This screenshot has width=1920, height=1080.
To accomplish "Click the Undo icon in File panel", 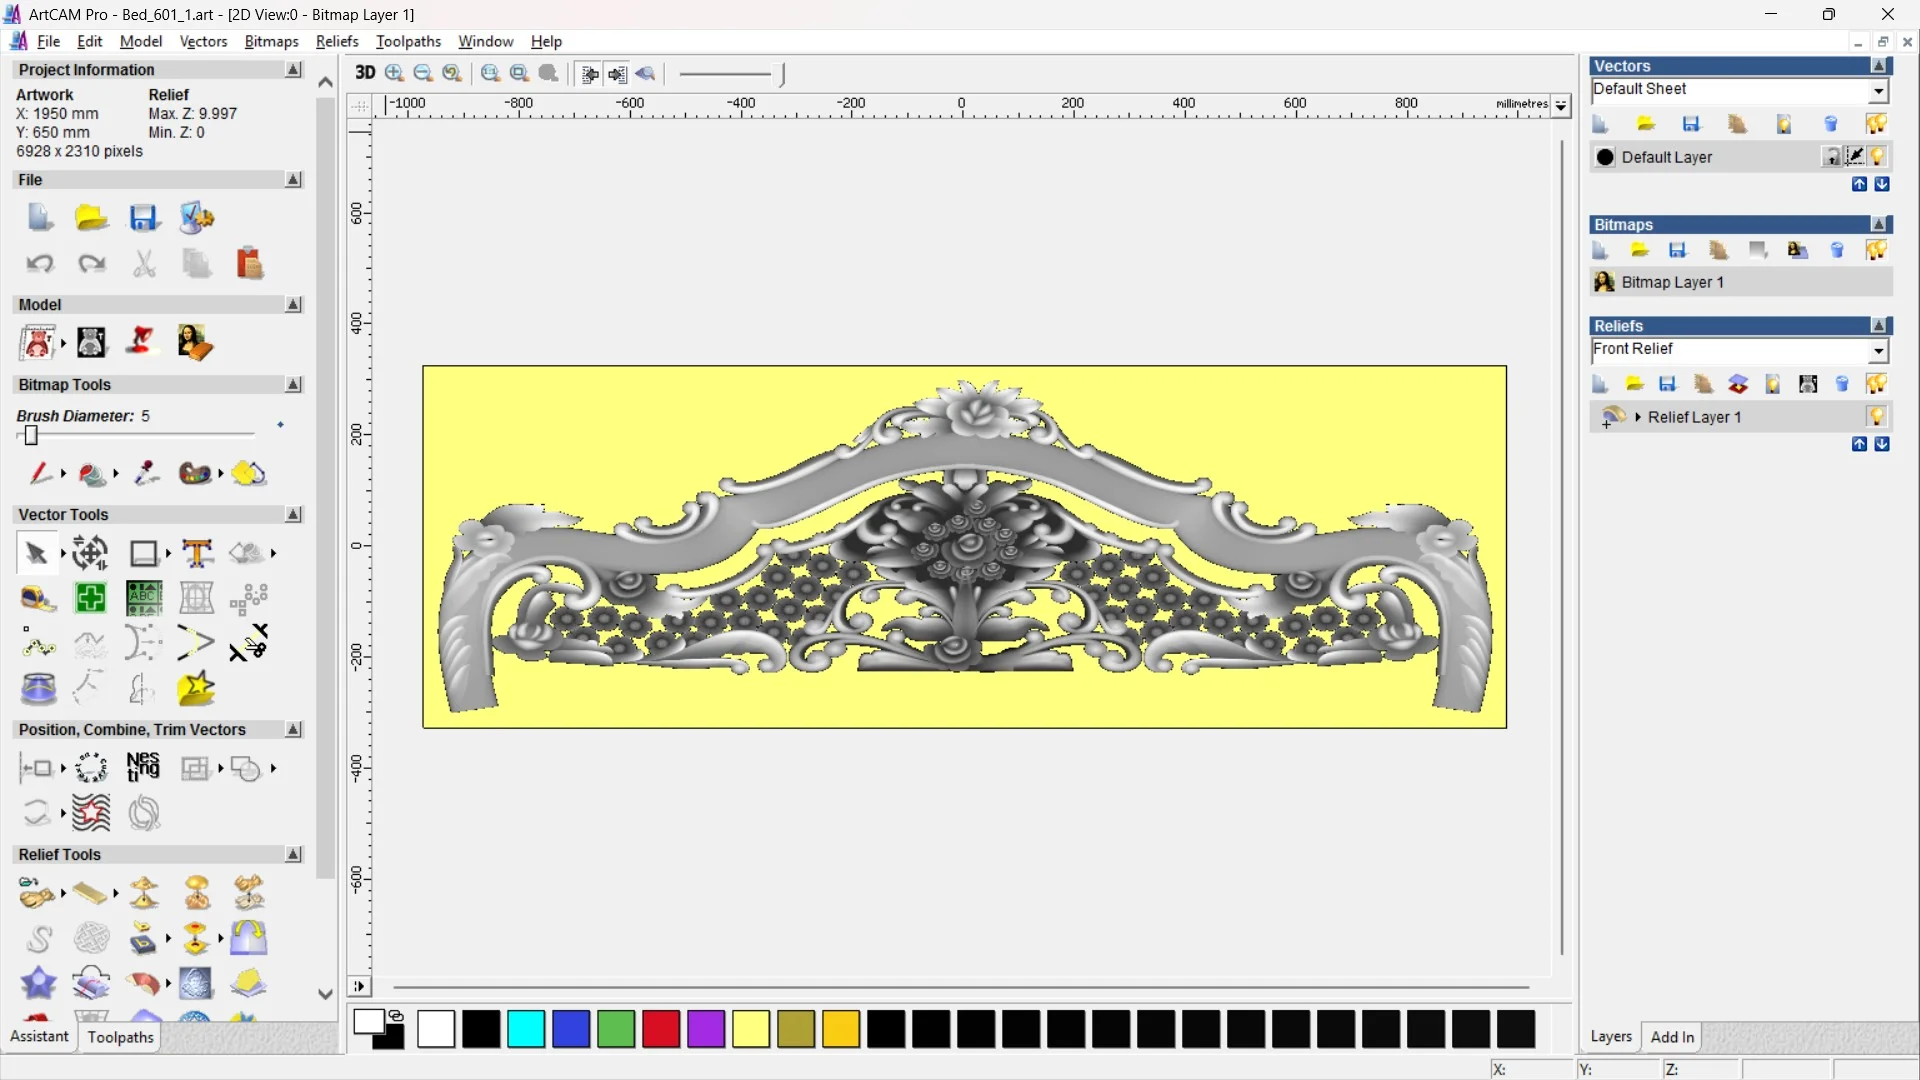I will point(40,264).
